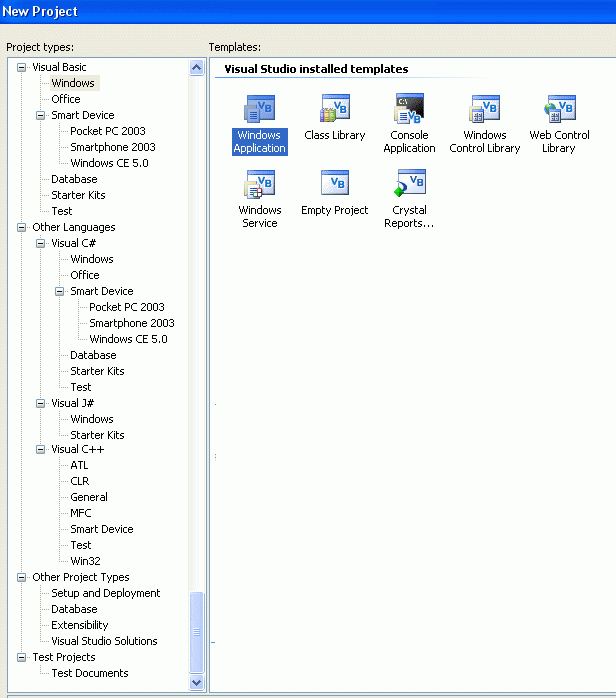Click the project types scroll up arrow
Screen dimensions: 616x698
click(x=197, y=68)
